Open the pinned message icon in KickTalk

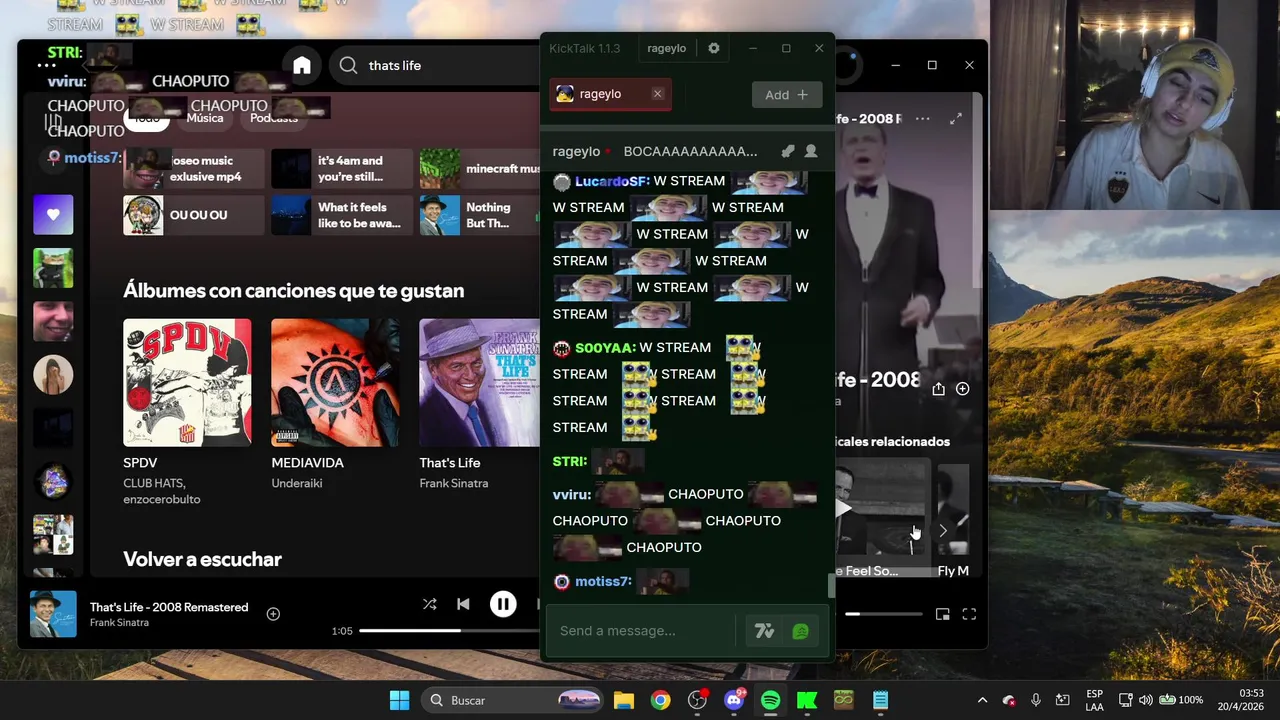[788, 151]
